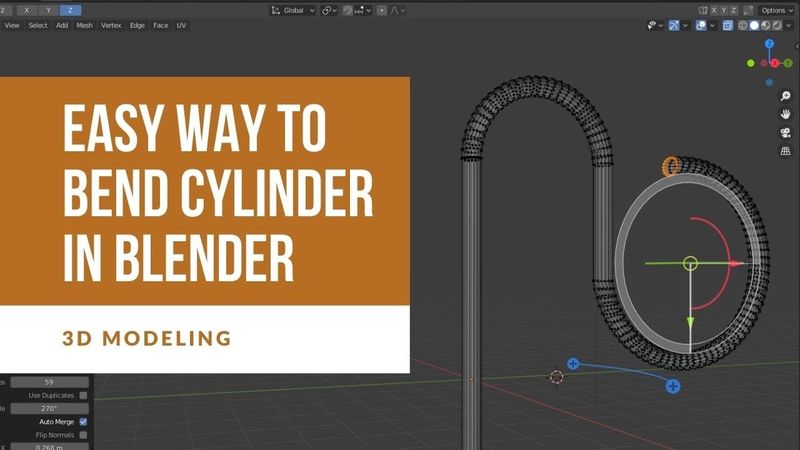
Task: Click the steps field showing 59
Action: [49, 382]
